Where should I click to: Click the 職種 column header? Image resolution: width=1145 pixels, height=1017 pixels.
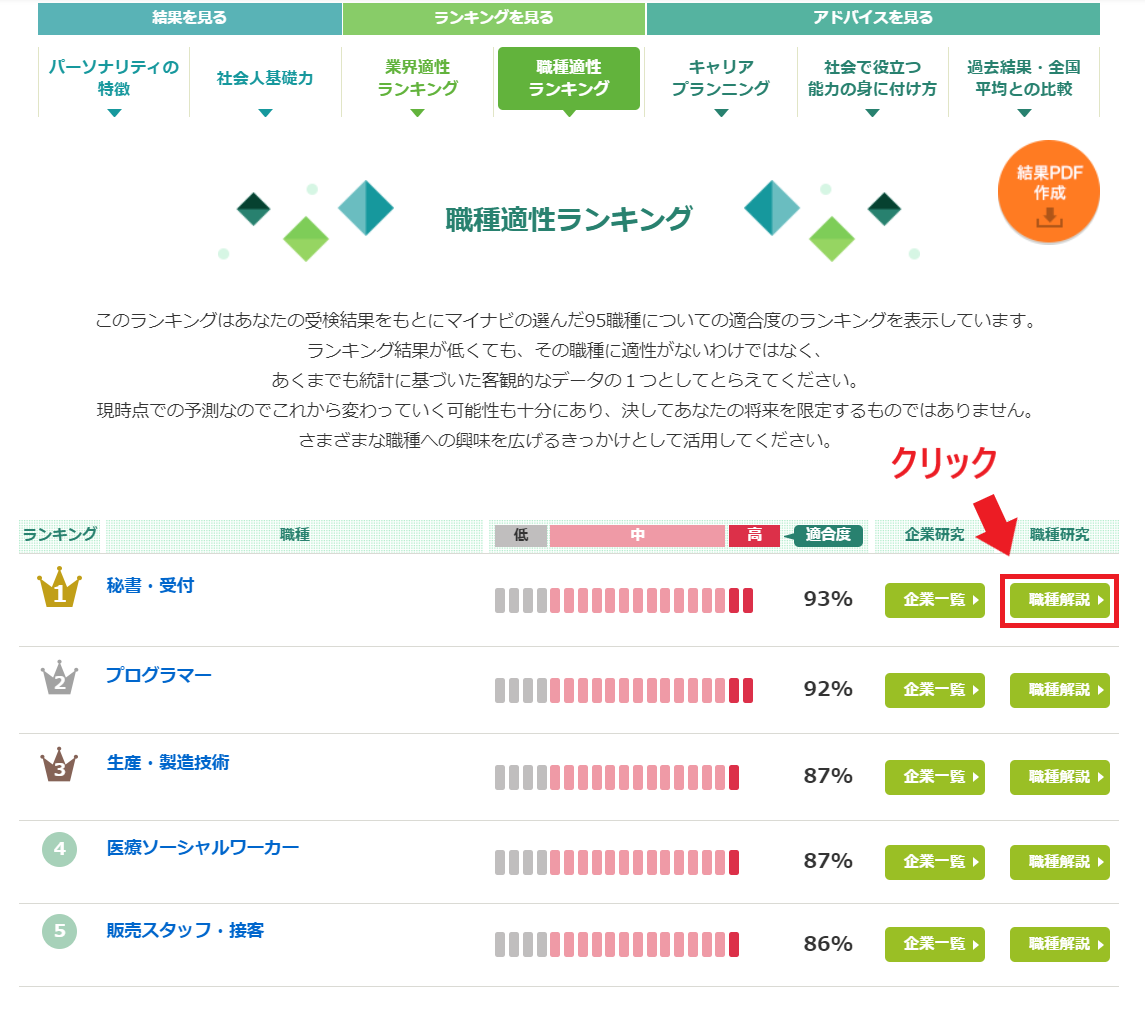pos(294,535)
